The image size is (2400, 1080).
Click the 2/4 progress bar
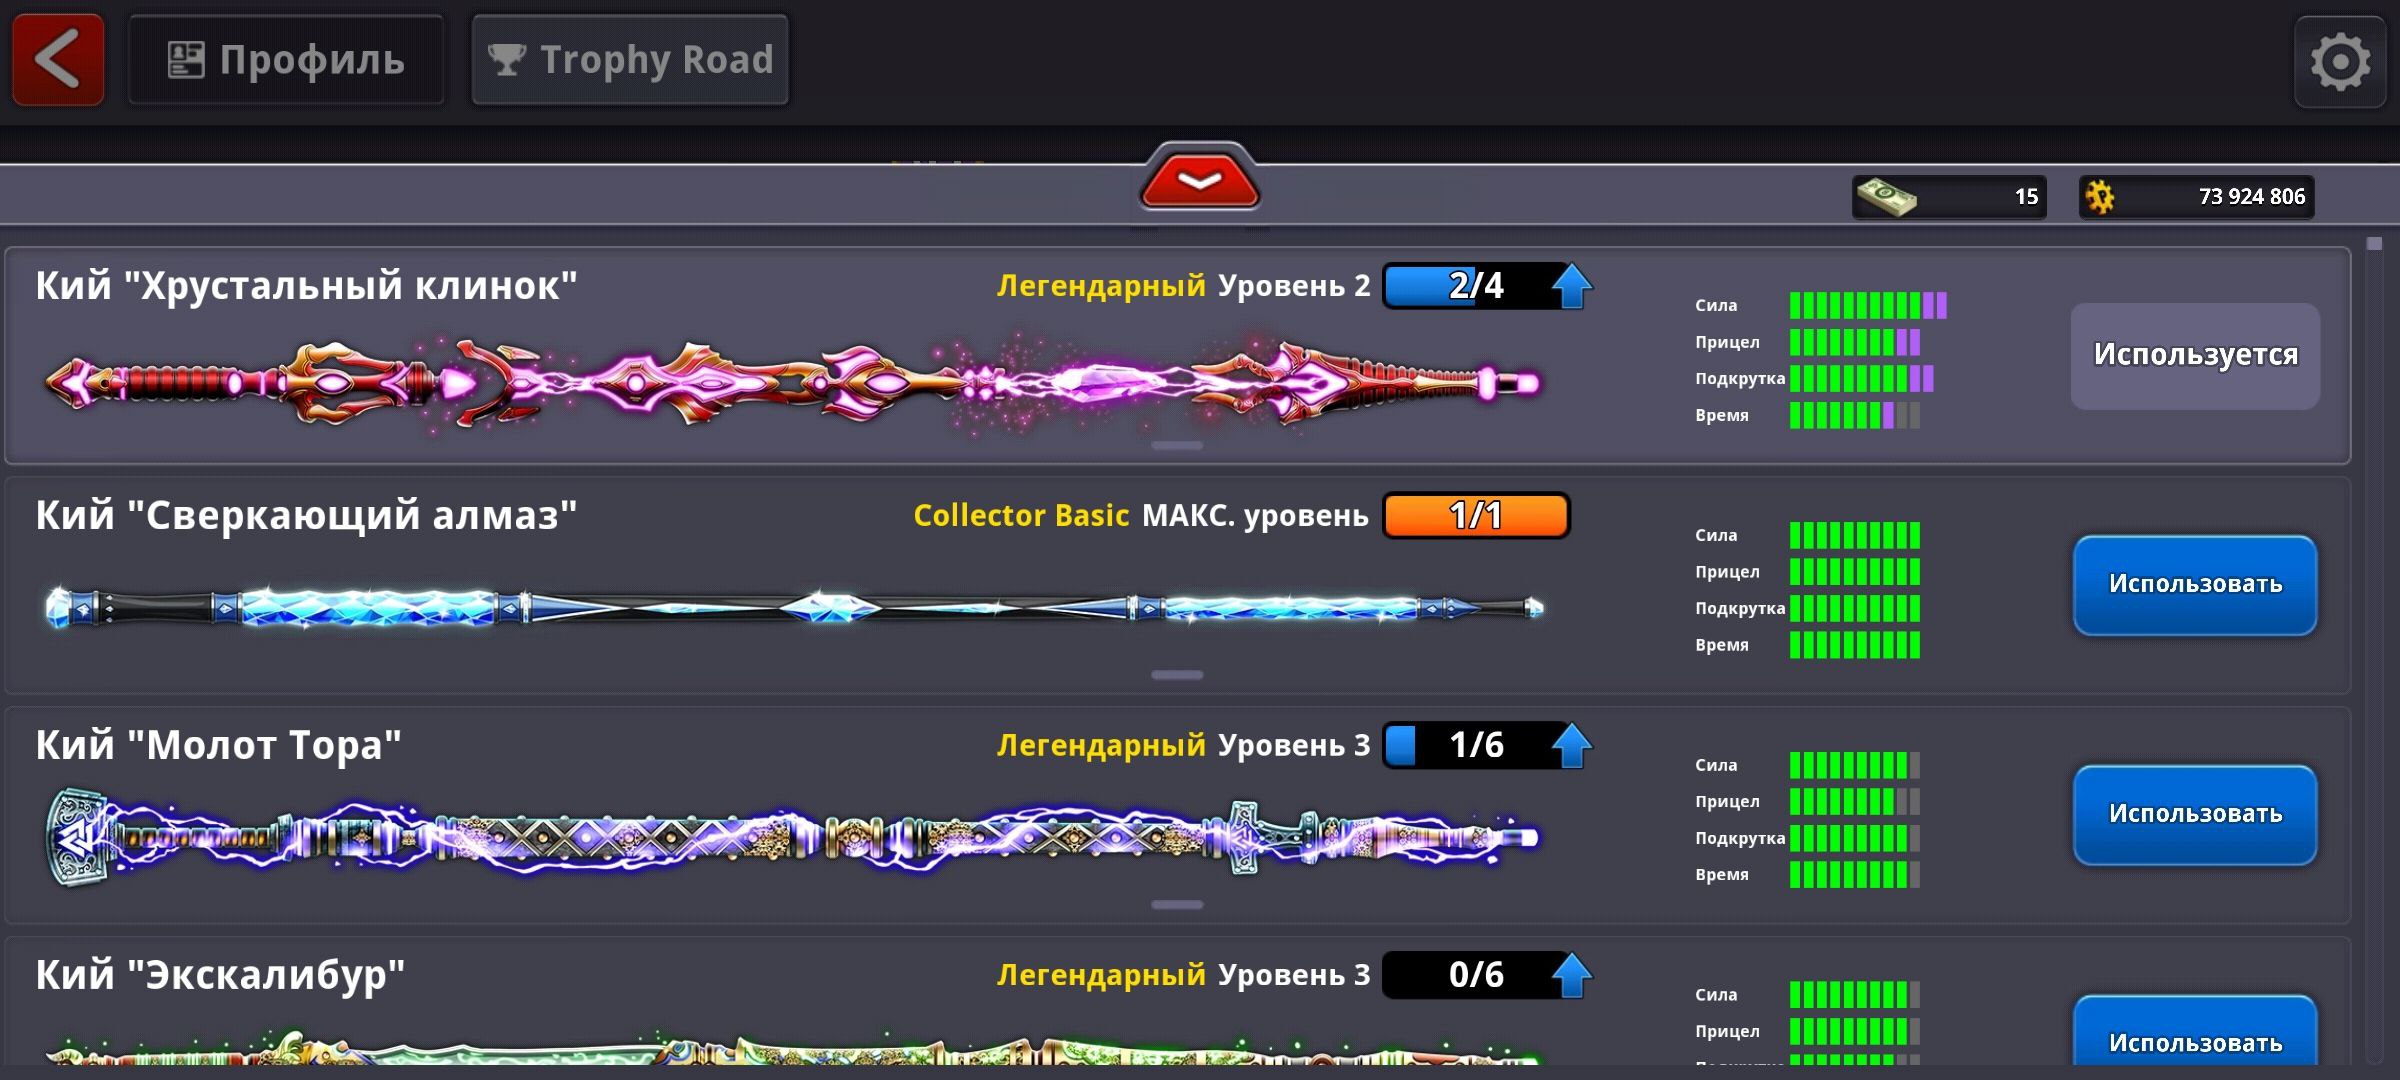[x=1476, y=286]
